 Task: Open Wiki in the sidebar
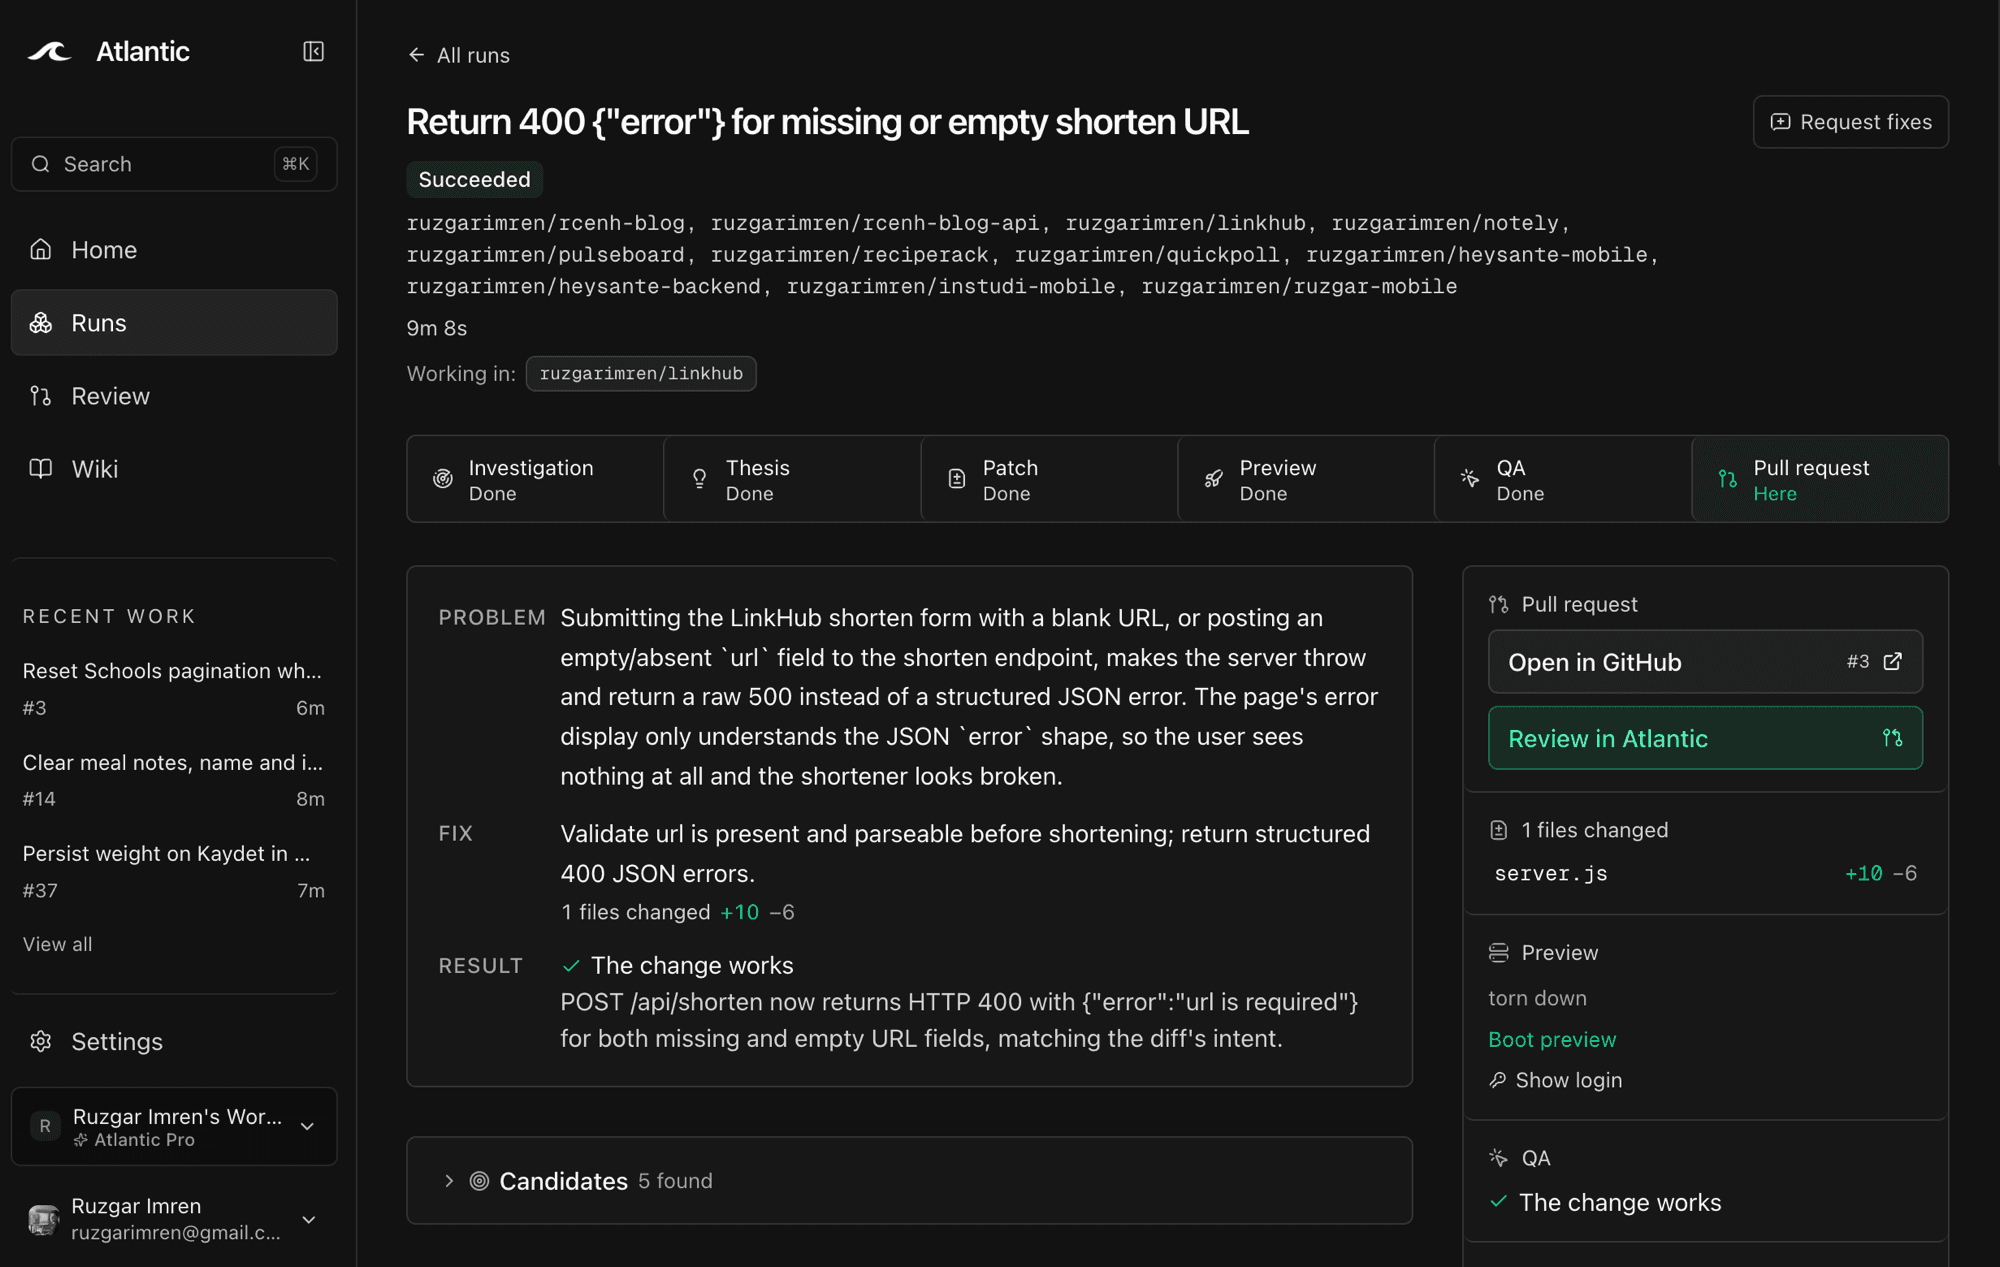(x=174, y=469)
